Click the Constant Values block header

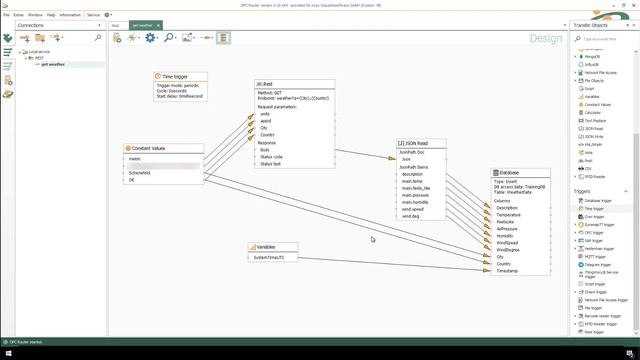point(163,148)
